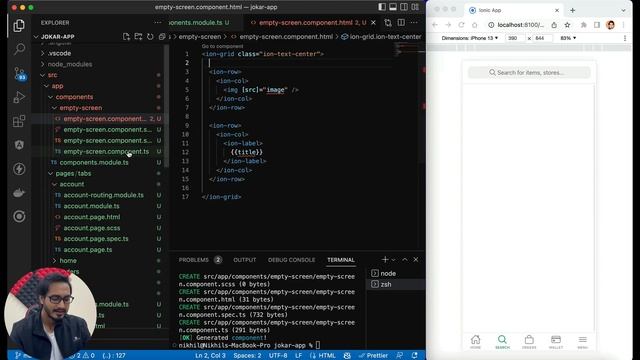Viewport: 640px width, 360px height.
Task: Click the Search for items, stores field
Action: point(529,73)
